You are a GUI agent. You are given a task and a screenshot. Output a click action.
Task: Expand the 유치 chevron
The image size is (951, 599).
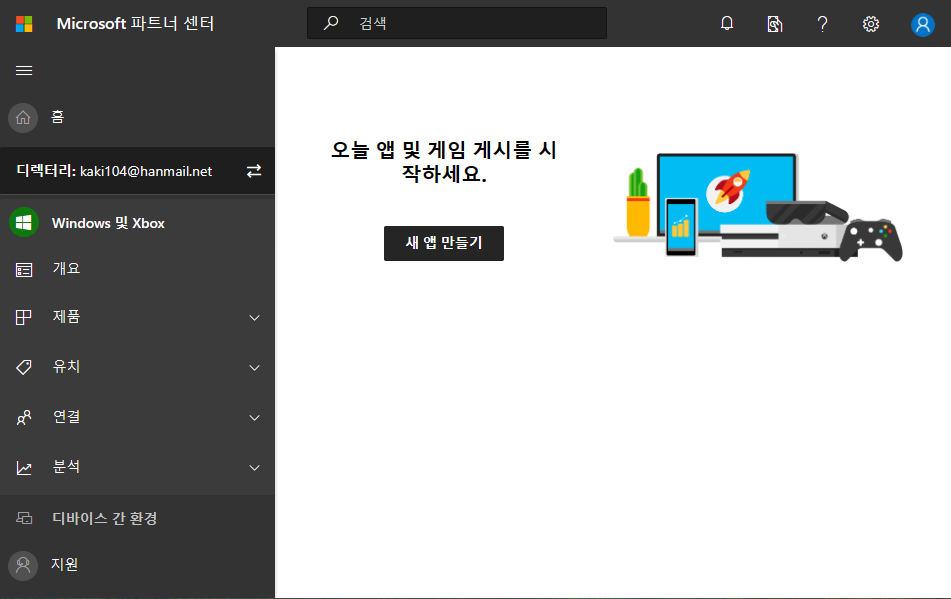pos(255,367)
